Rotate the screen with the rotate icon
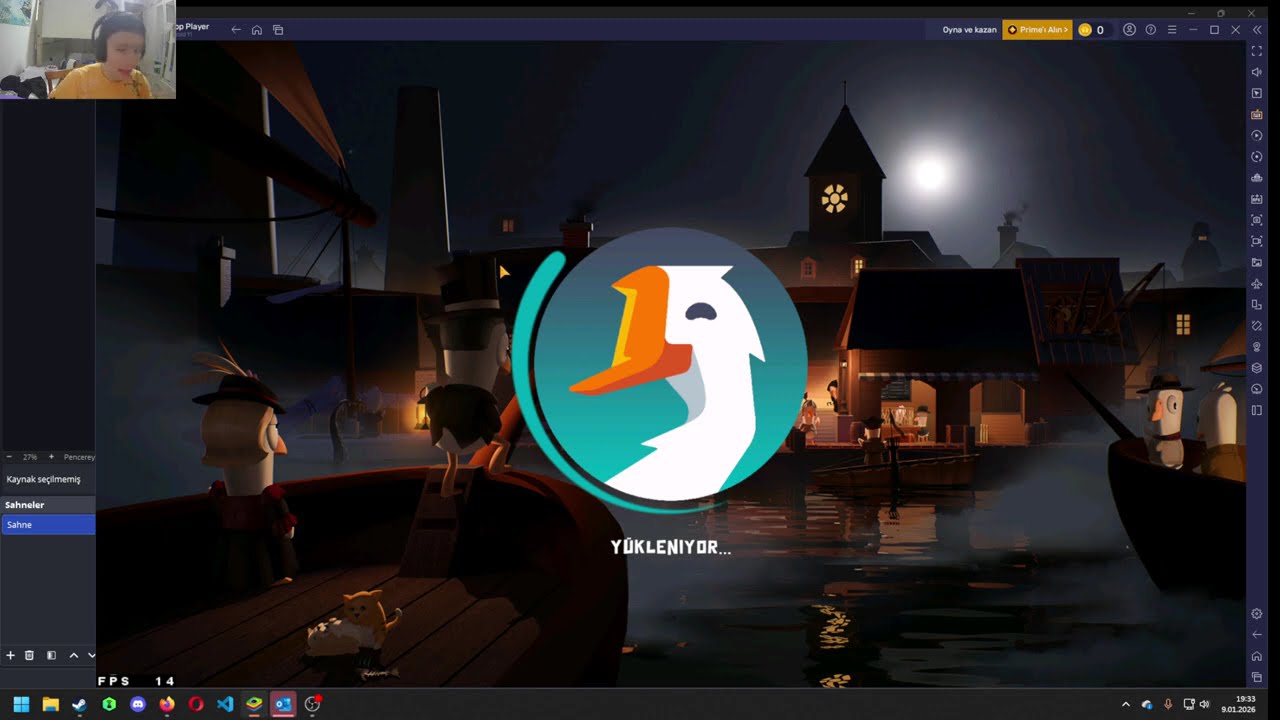Viewport: 1280px width, 720px height. tap(1257, 326)
